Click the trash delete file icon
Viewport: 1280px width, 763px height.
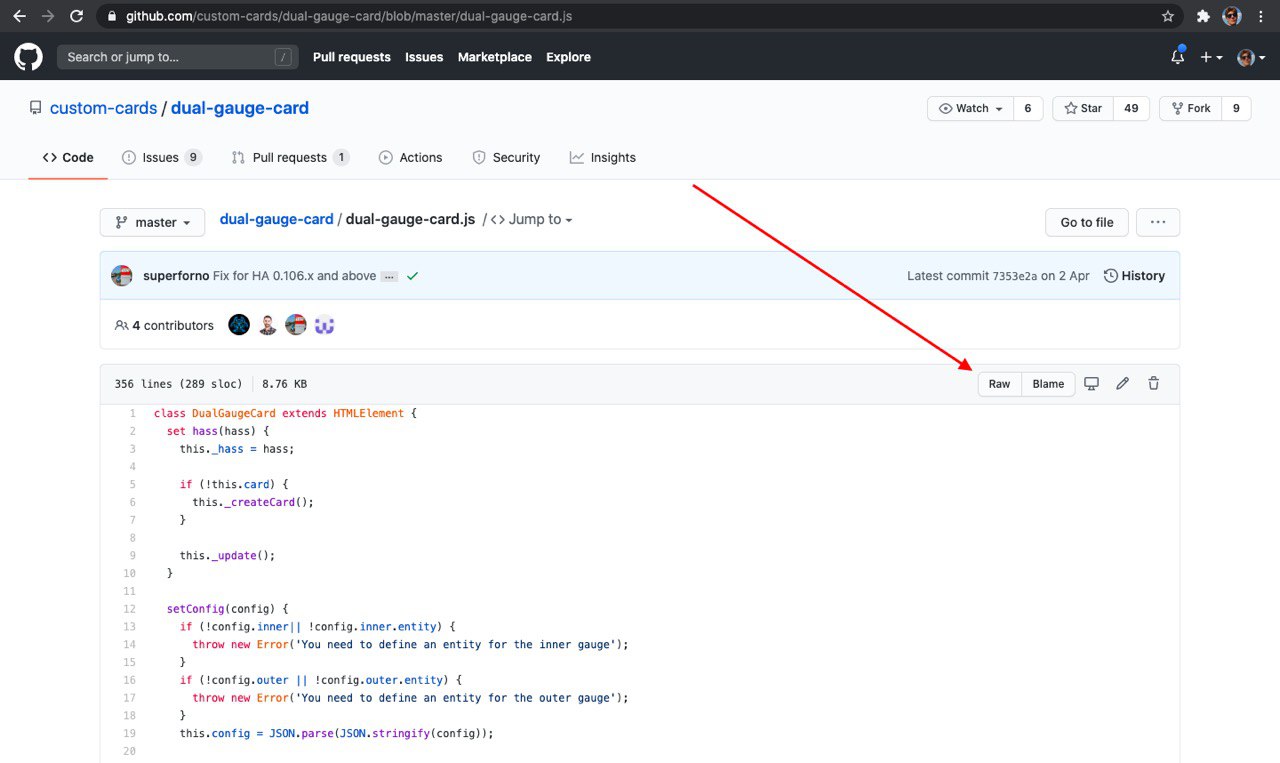(1153, 384)
